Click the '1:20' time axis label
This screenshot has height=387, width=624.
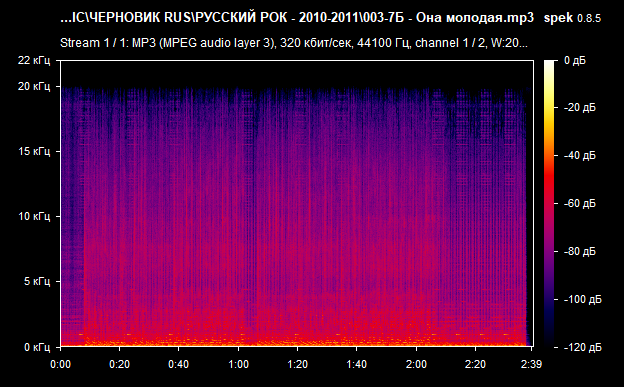[297, 364]
